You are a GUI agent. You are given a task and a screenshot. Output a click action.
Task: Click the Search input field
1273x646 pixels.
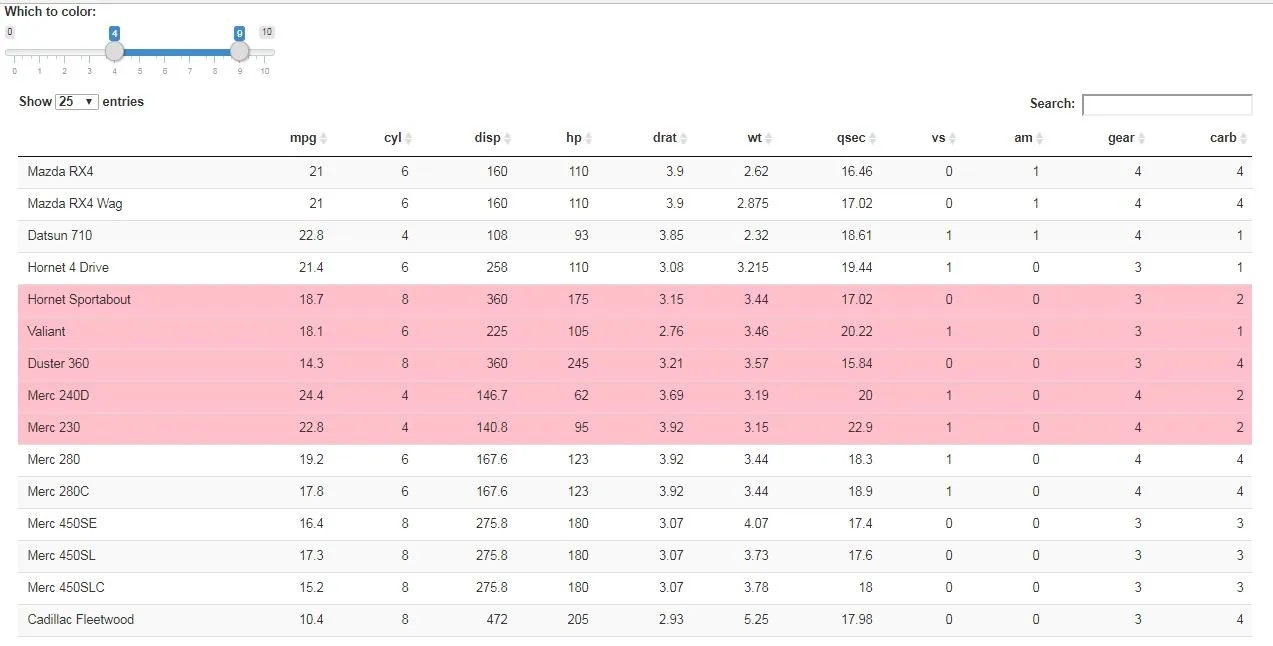tap(1166, 104)
